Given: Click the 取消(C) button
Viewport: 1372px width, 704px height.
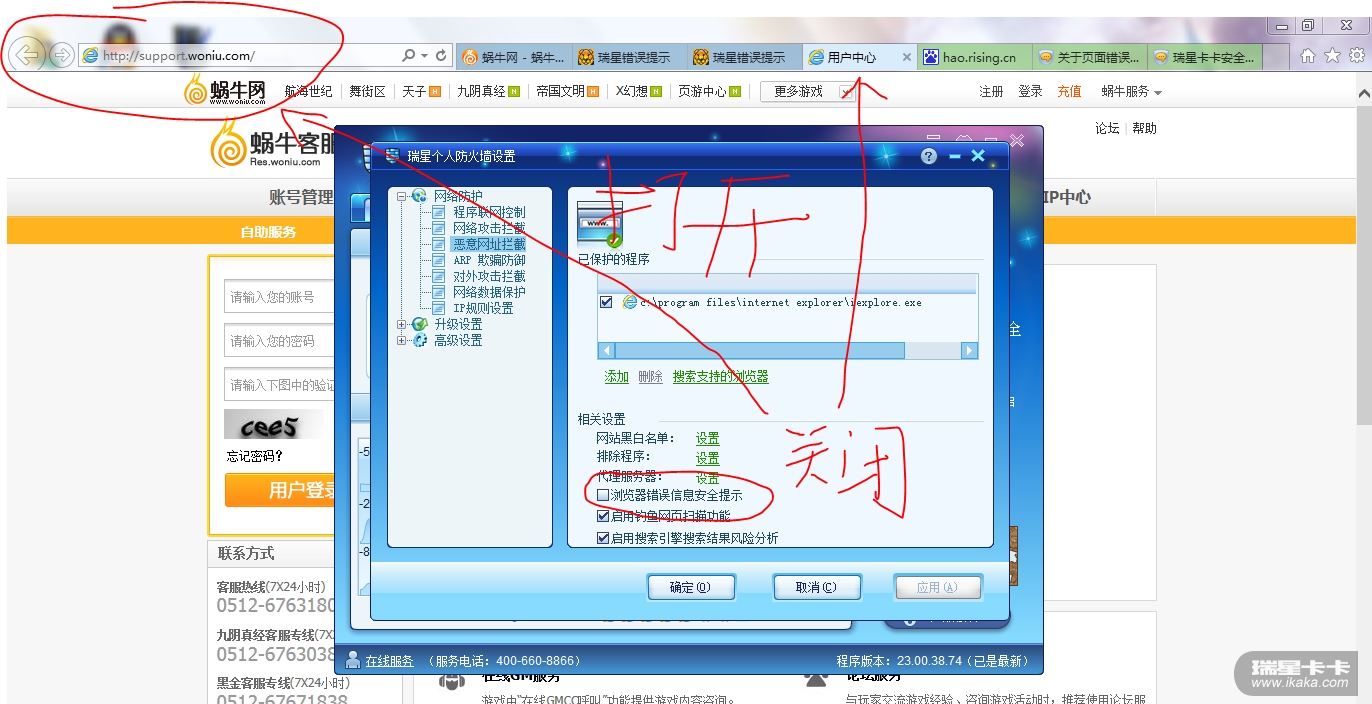Looking at the screenshot, I should coord(816,587).
